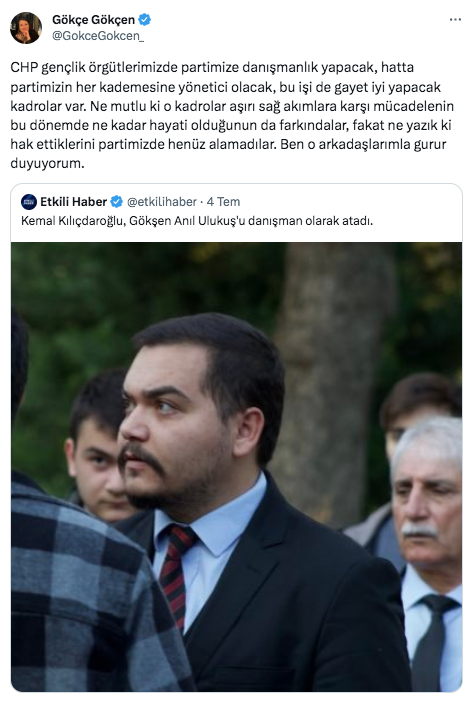Viewport: 475px width, 703px height.
Task: Click the blue verified badge beside Gökçe Gökçen
Action: [x=144, y=20]
